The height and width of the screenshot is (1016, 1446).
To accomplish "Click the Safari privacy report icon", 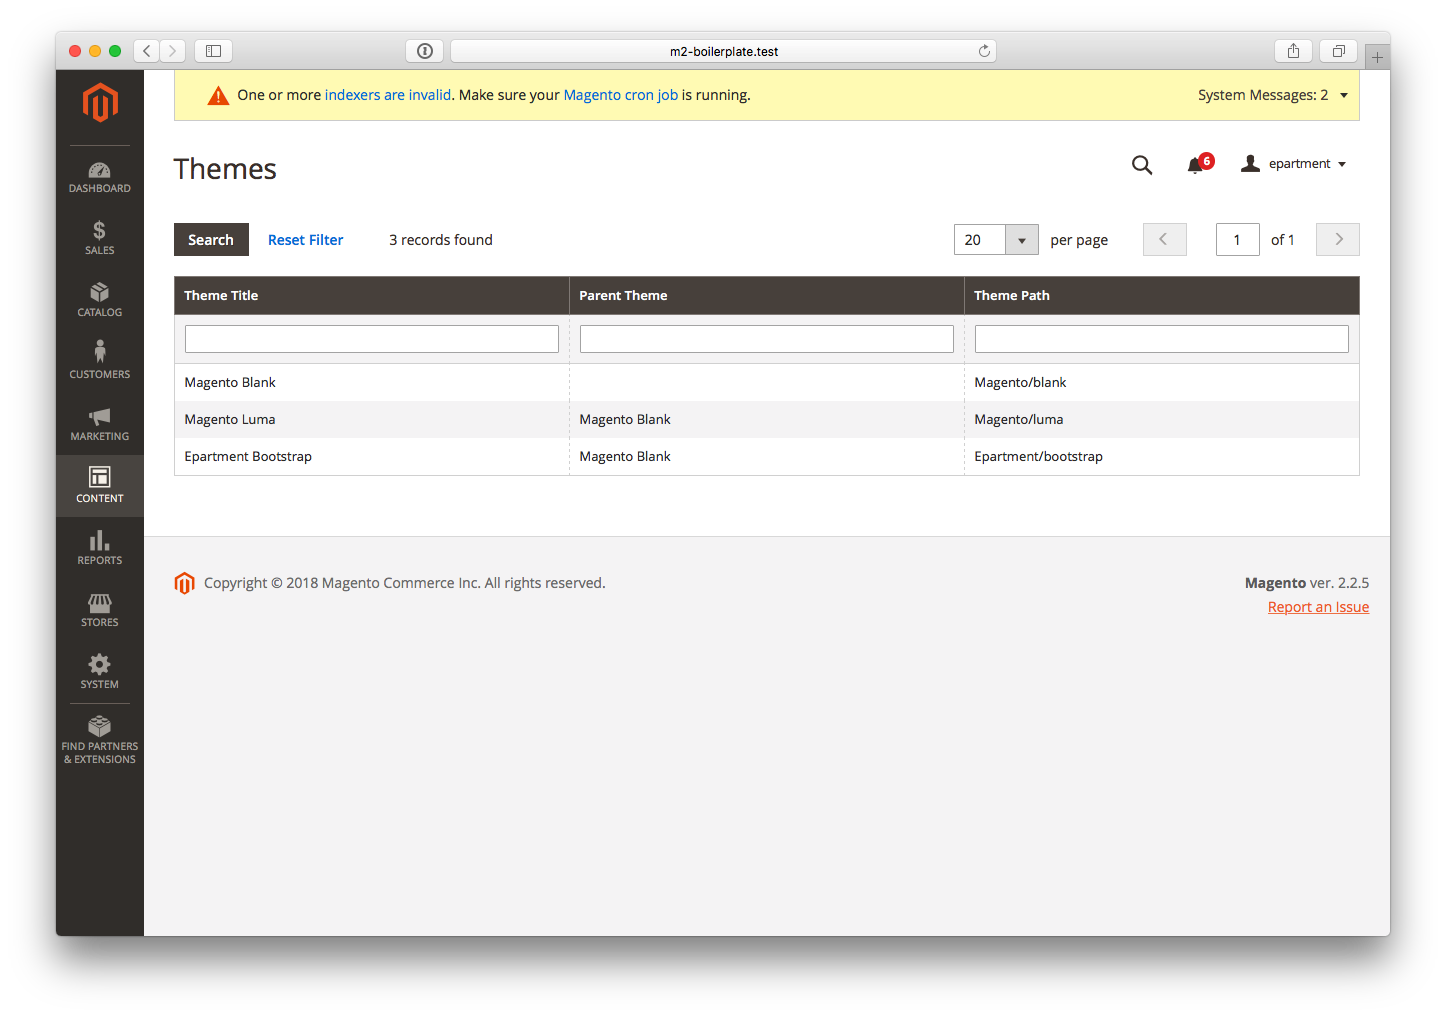I will point(425,51).
